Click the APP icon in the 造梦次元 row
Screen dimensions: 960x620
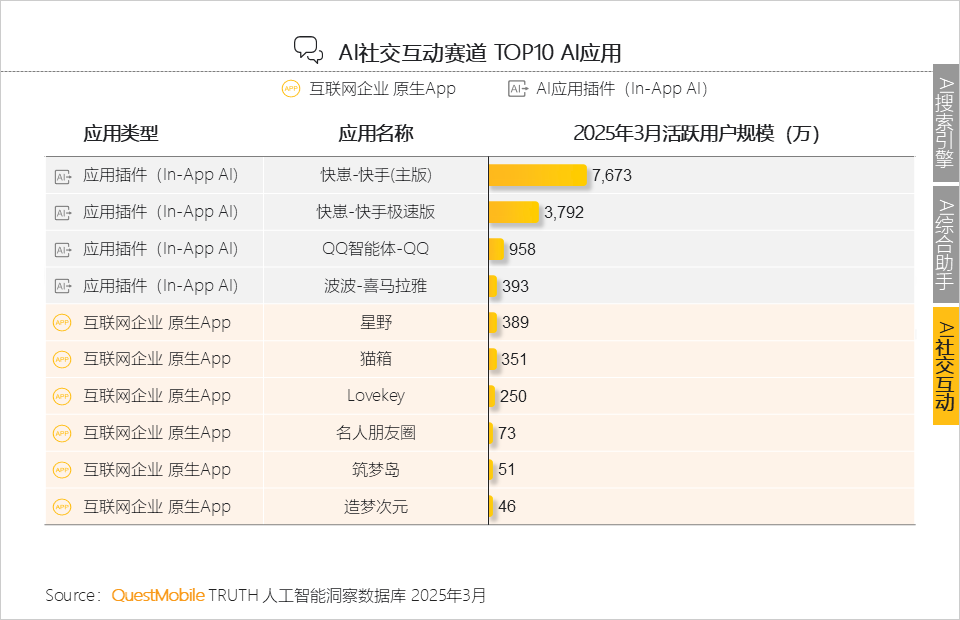(x=62, y=507)
